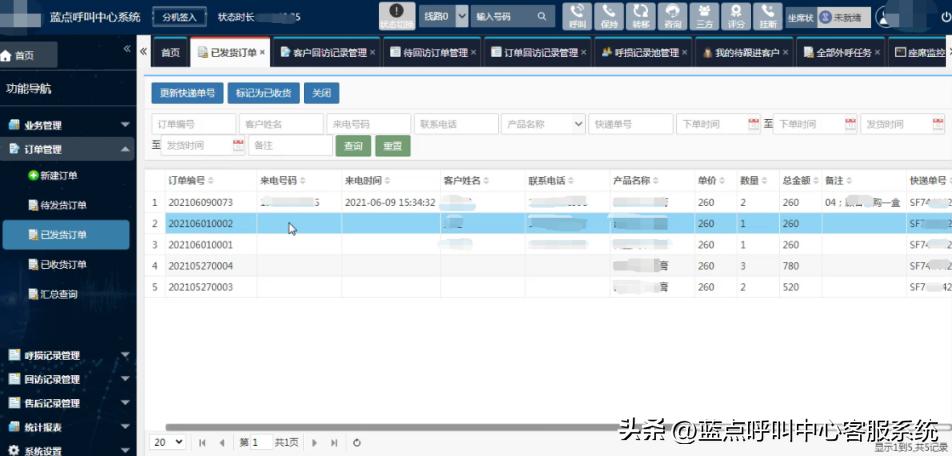Click the 更新快递单号 button

point(187,93)
